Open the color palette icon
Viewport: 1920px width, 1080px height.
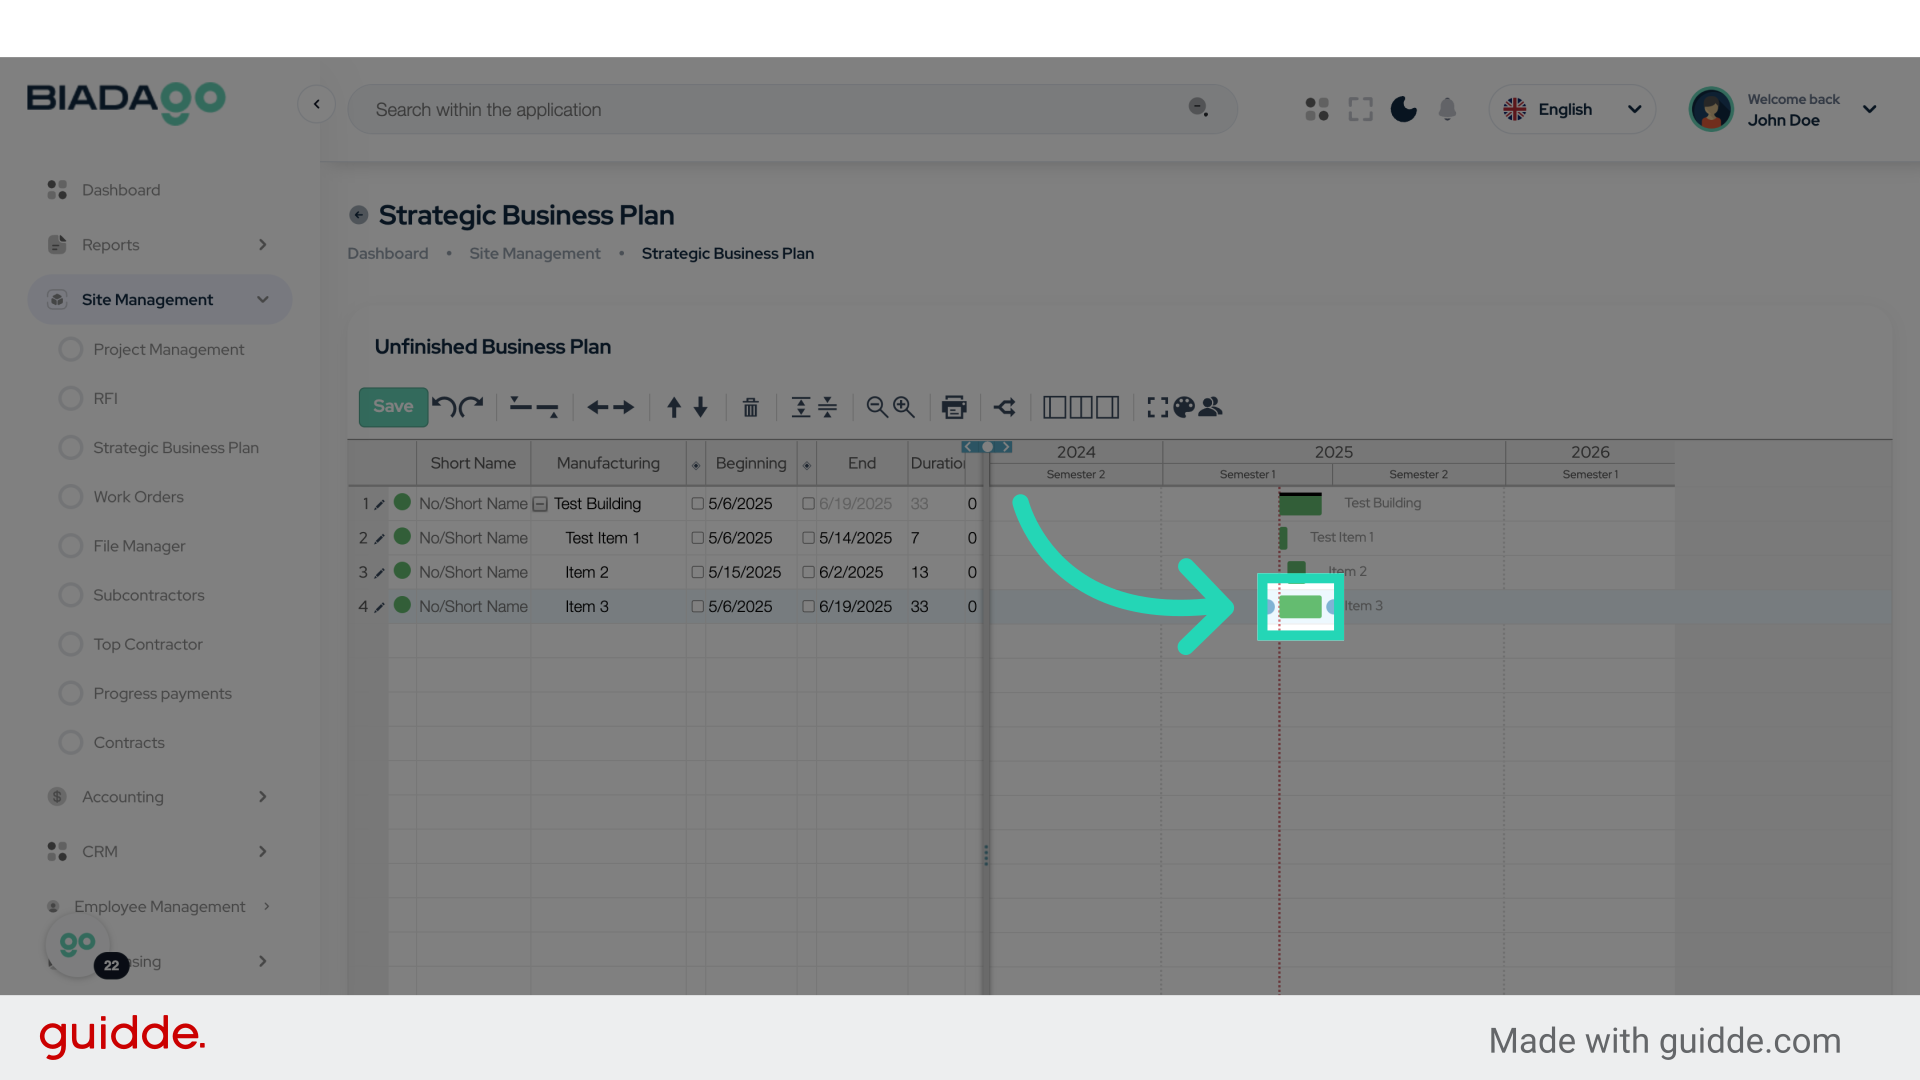1184,407
